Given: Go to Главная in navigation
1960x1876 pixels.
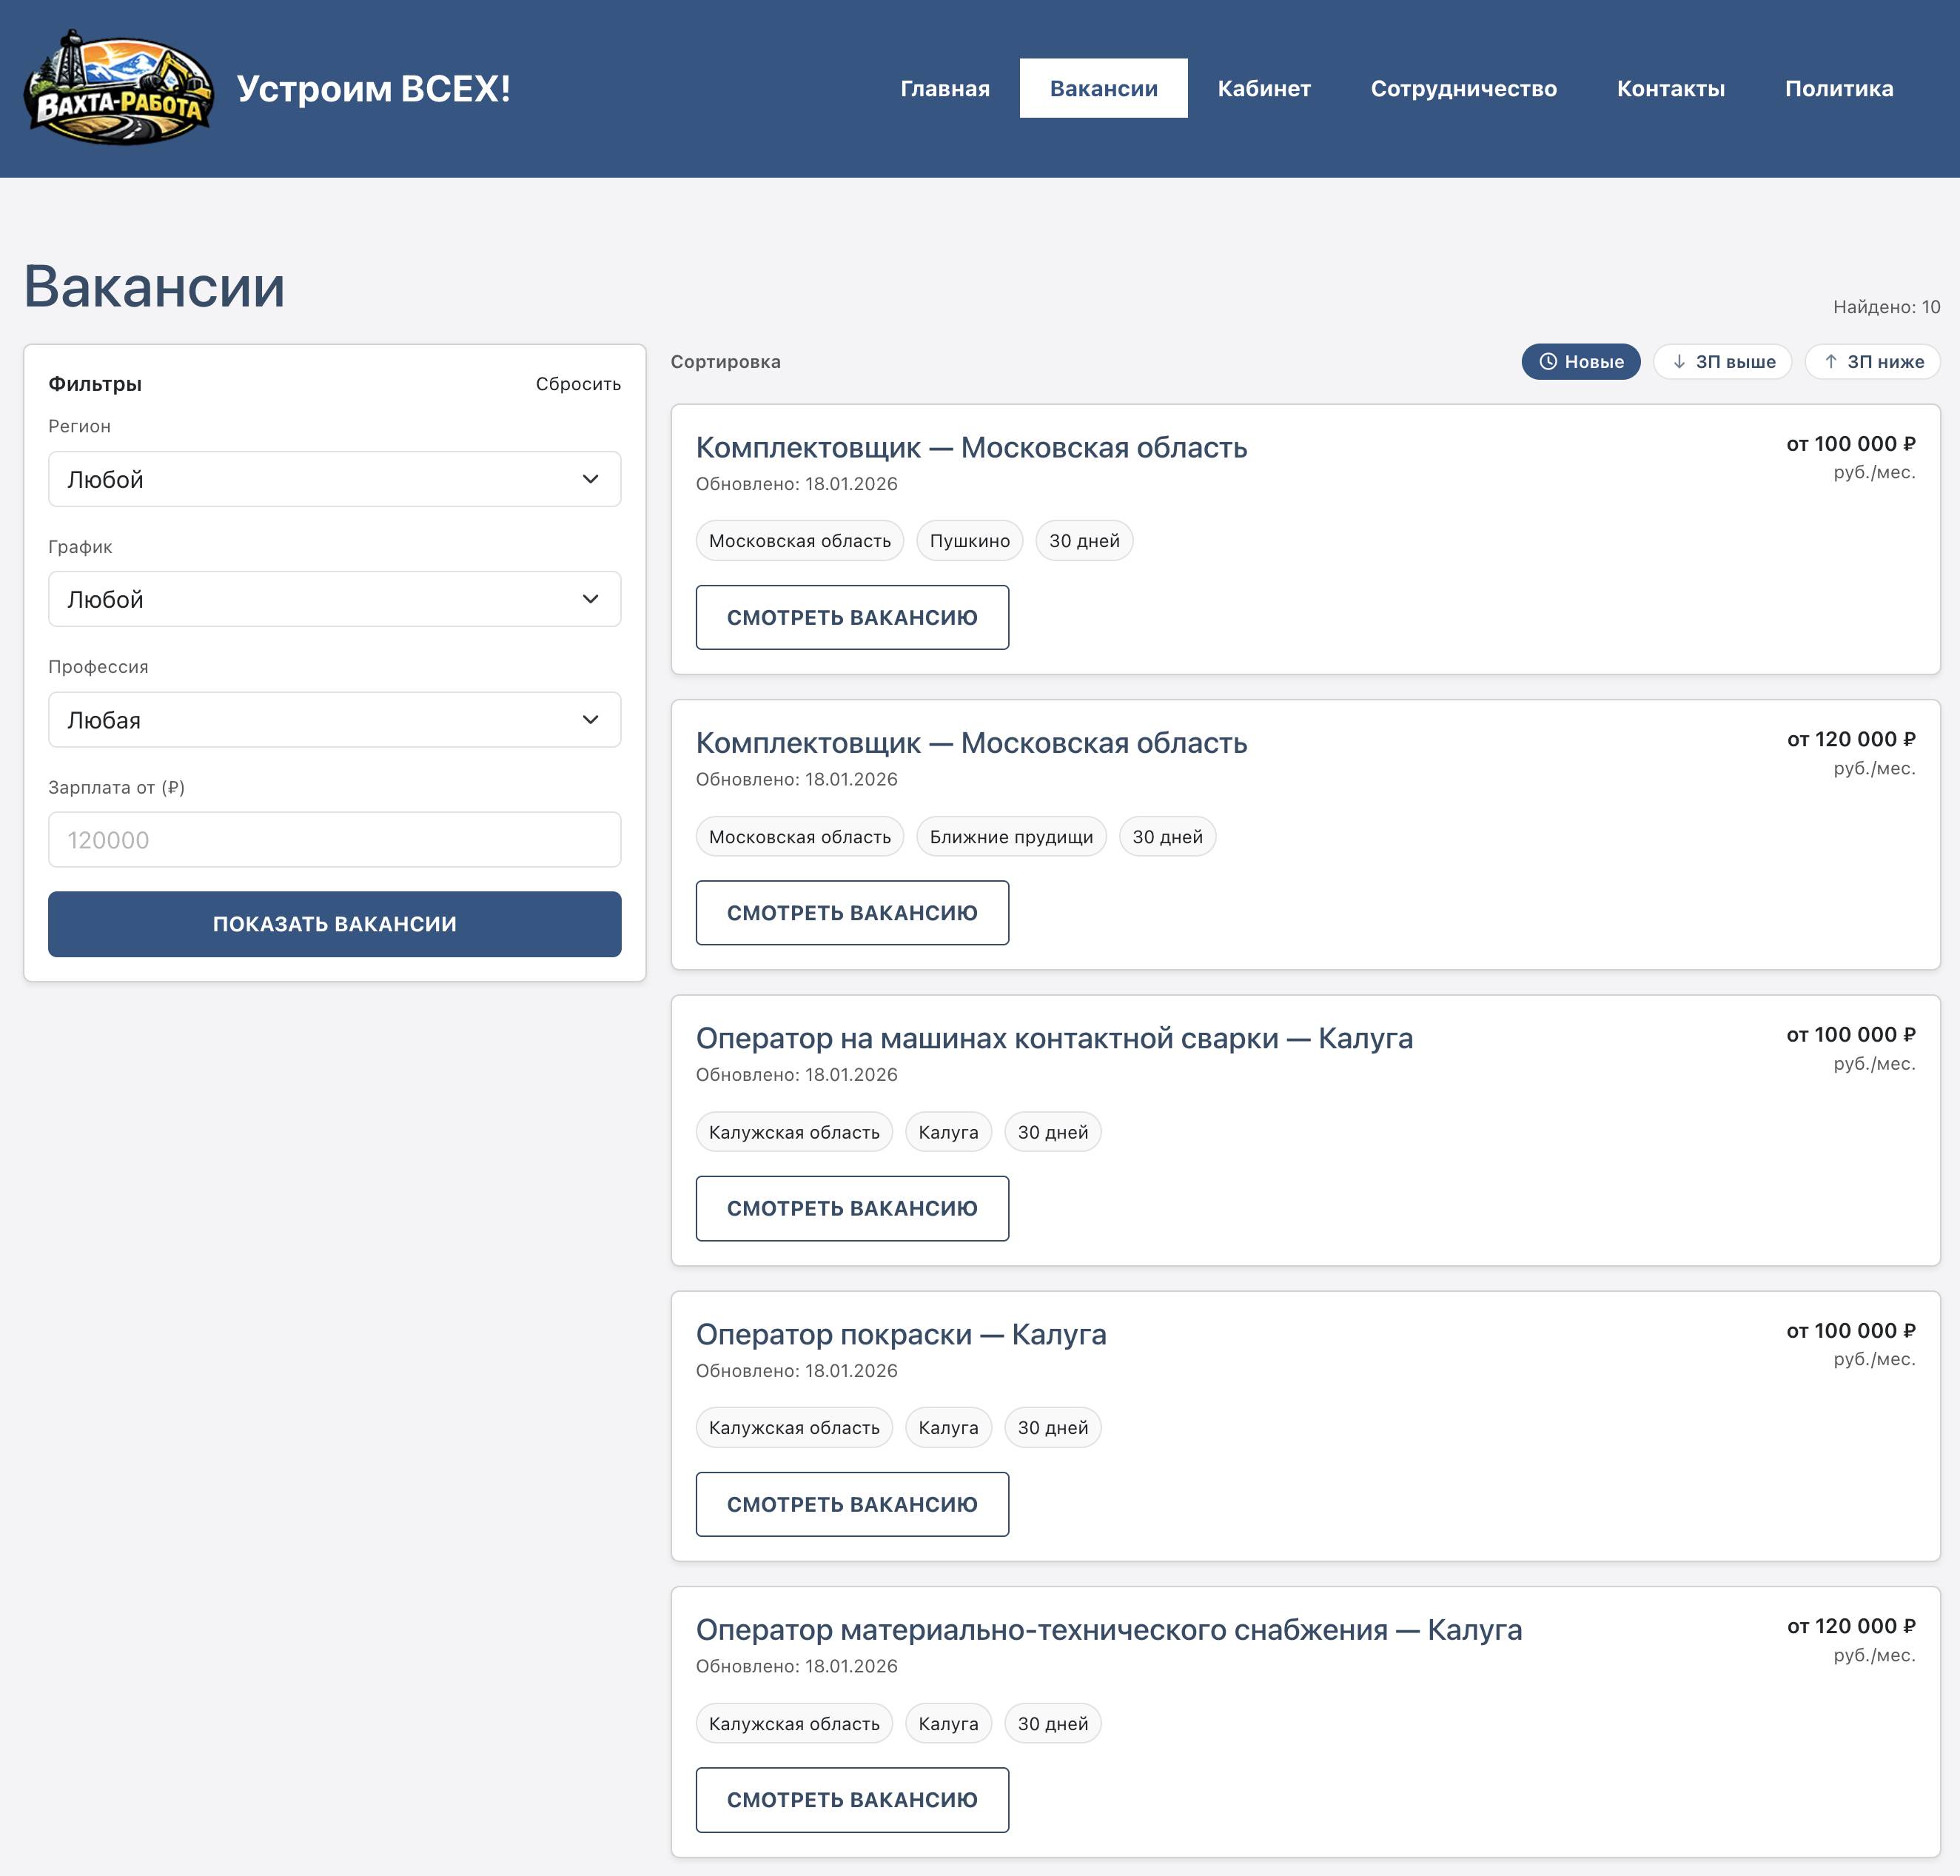Looking at the screenshot, I should 944,88.
